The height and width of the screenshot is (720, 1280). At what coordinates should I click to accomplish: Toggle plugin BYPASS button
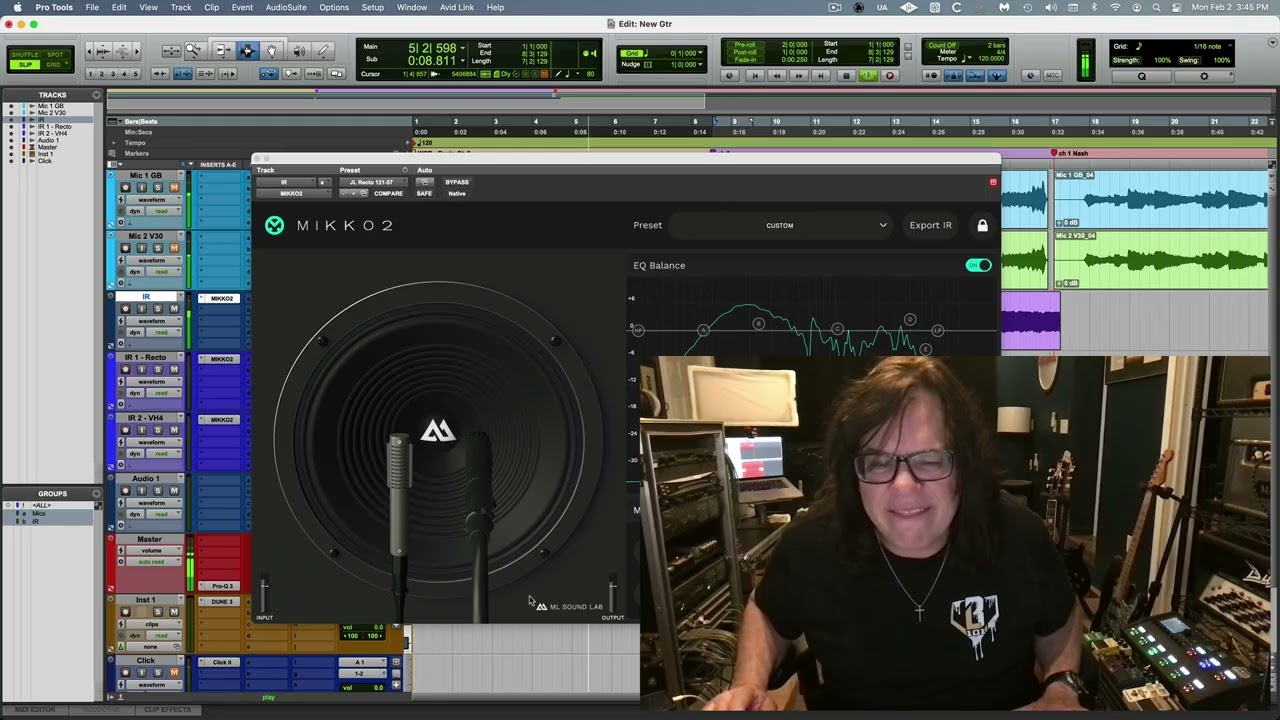[x=457, y=182]
